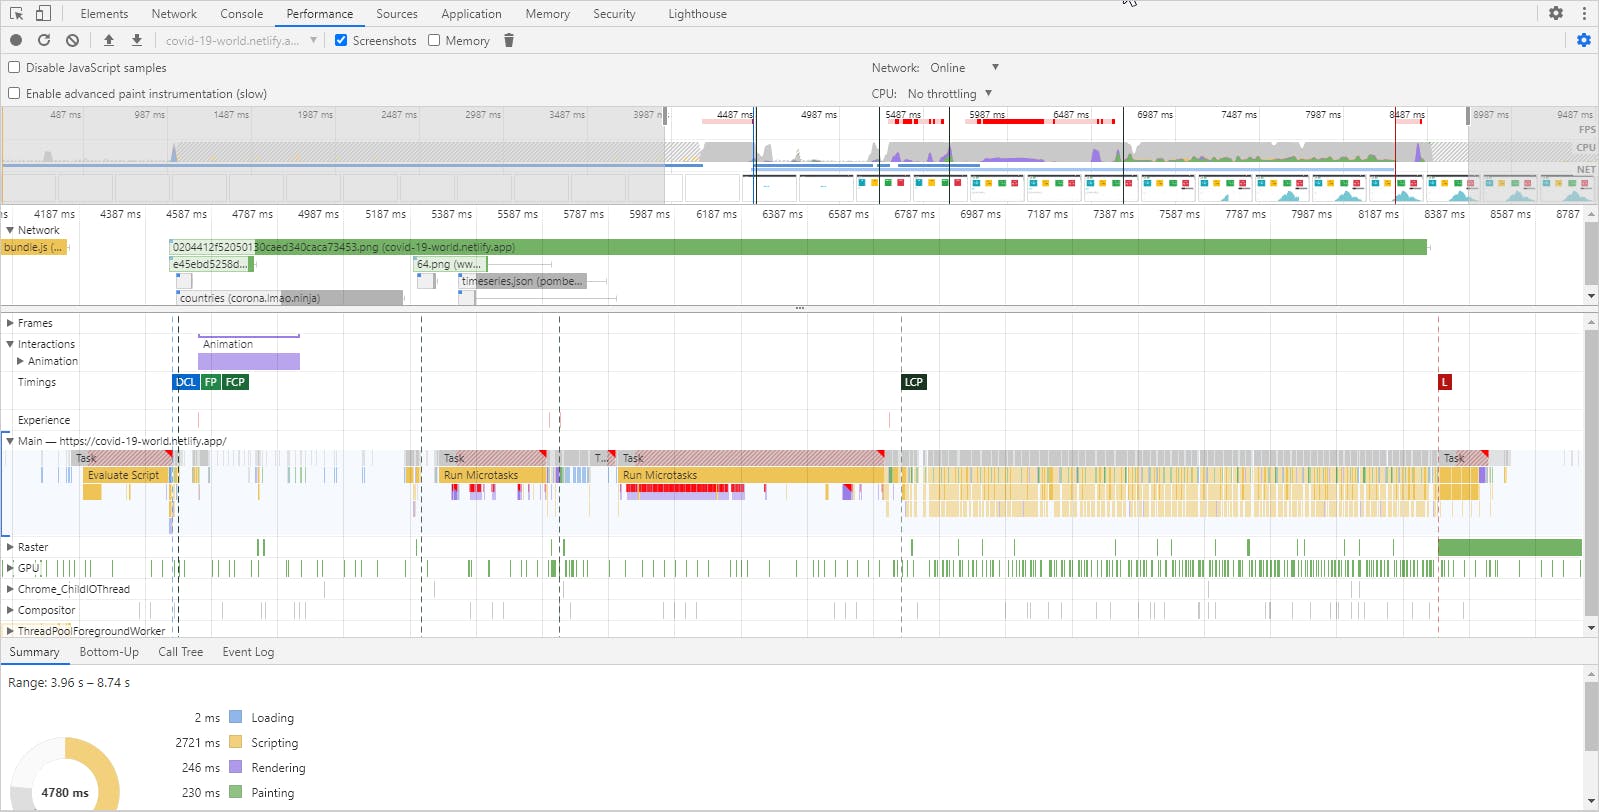Open the Network Online throttling dropdown
The image size is (1599, 812).
[964, 67]
